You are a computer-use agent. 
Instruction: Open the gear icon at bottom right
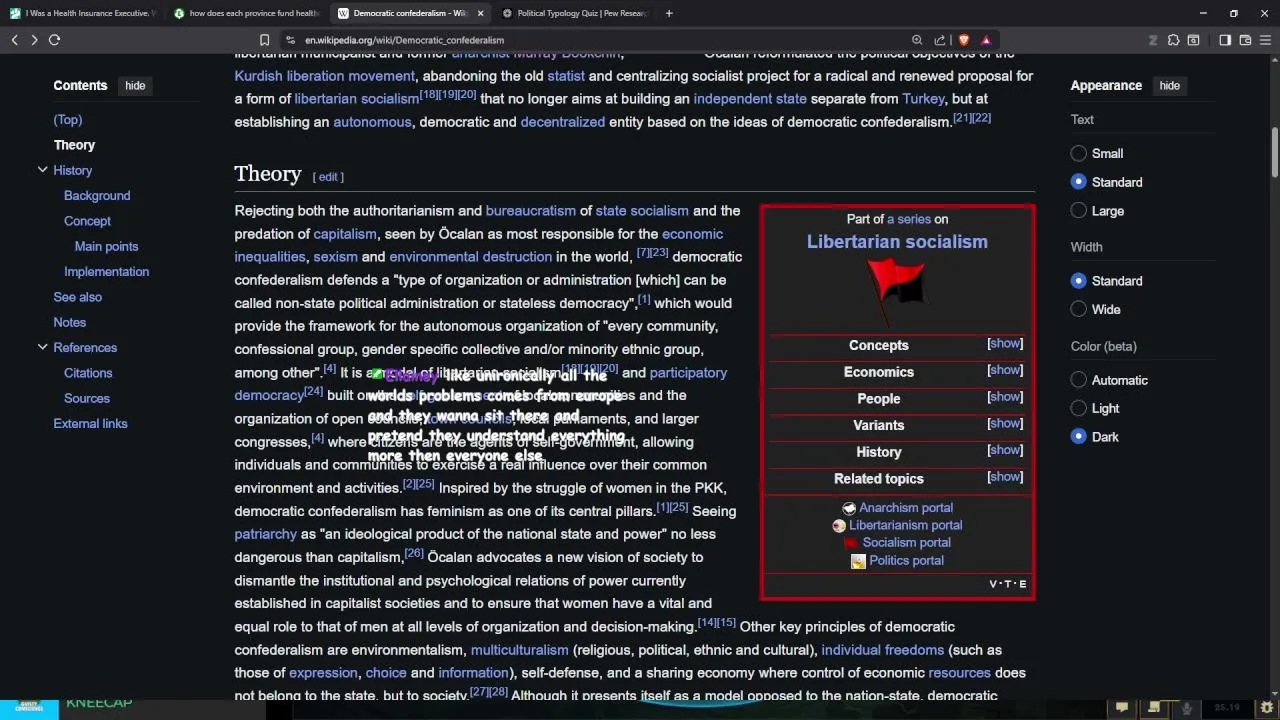click(1267, 708)
